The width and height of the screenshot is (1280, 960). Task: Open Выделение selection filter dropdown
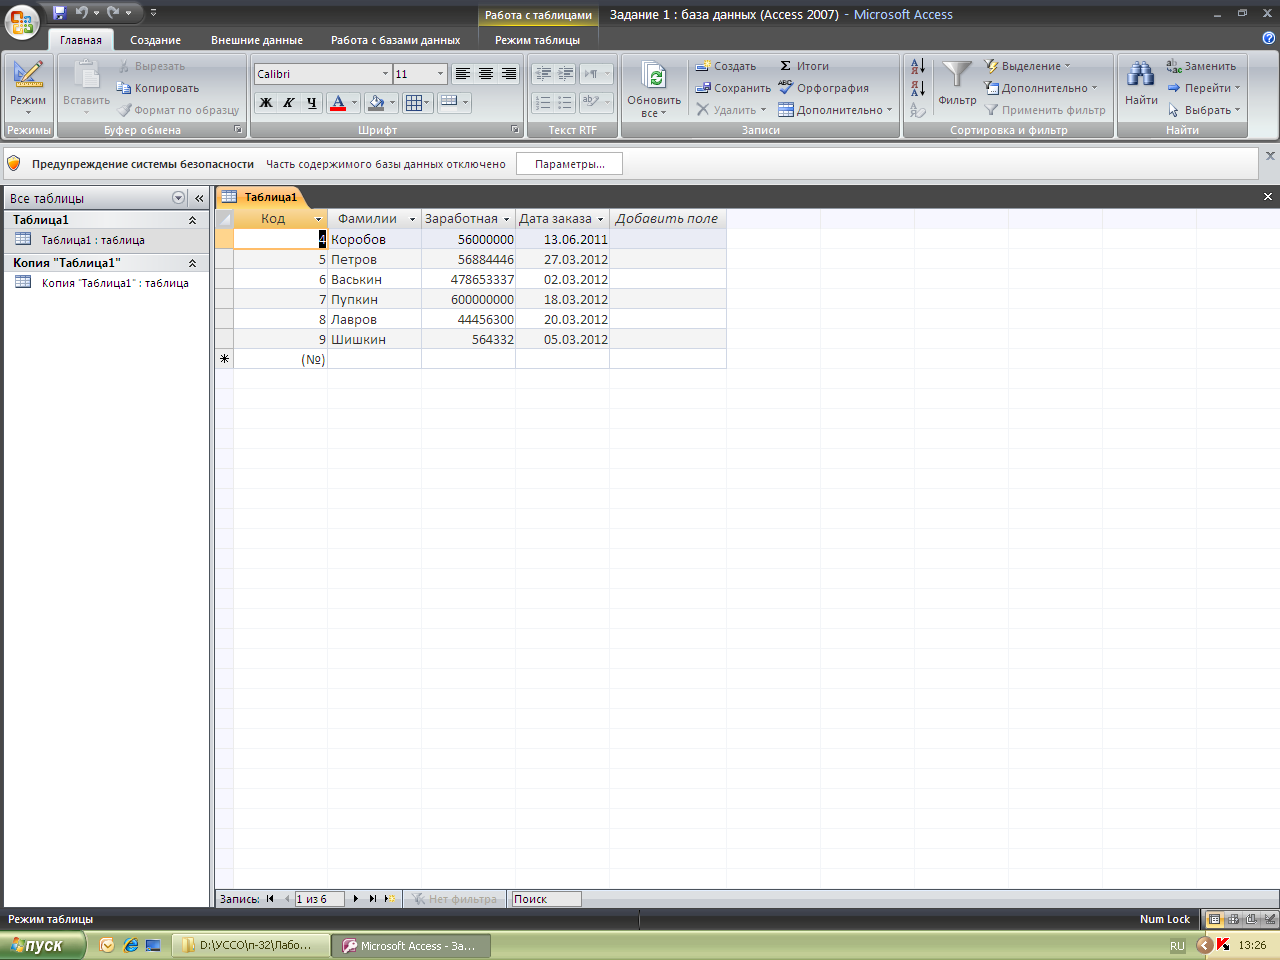(1027, 66)
